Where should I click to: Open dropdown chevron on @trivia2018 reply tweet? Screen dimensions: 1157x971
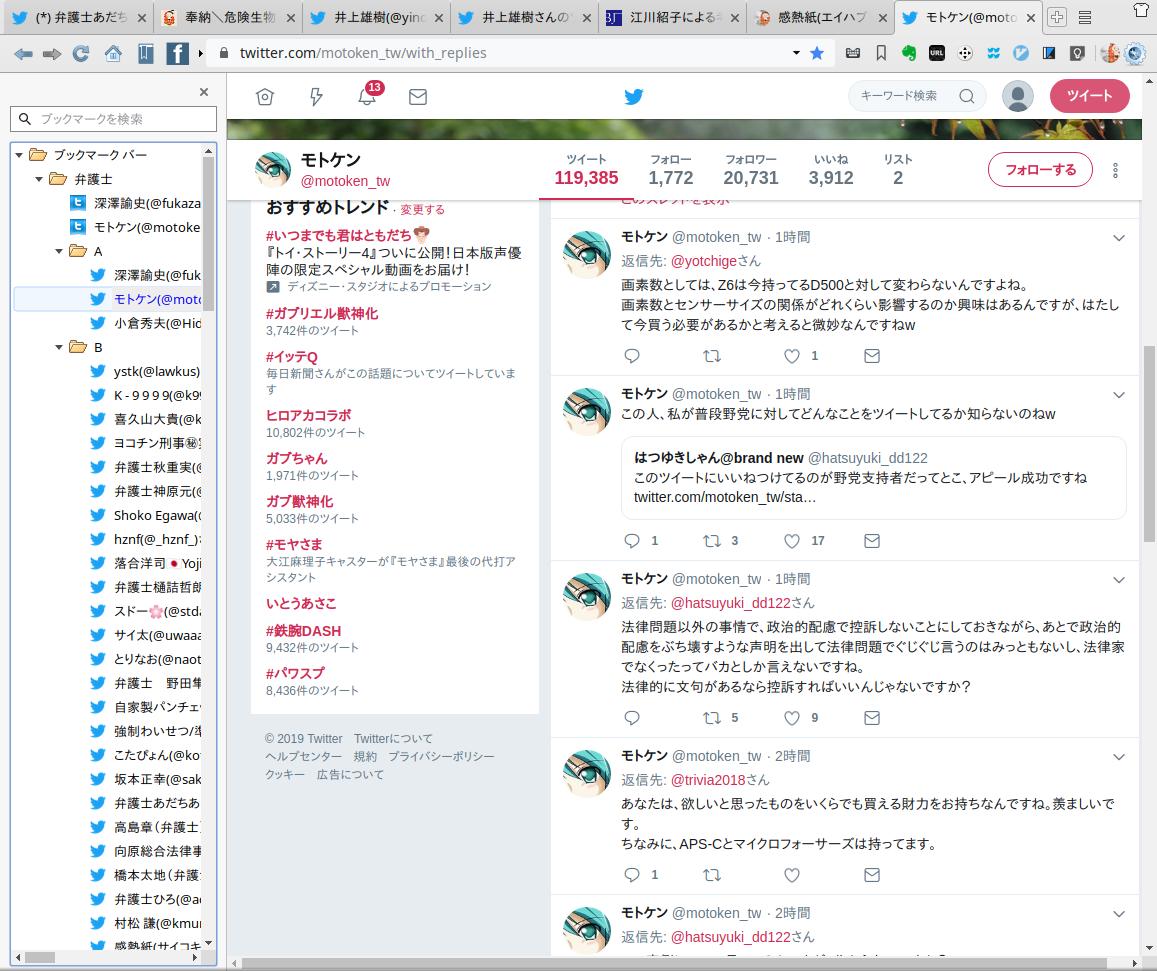click(x=1119, y=756)
